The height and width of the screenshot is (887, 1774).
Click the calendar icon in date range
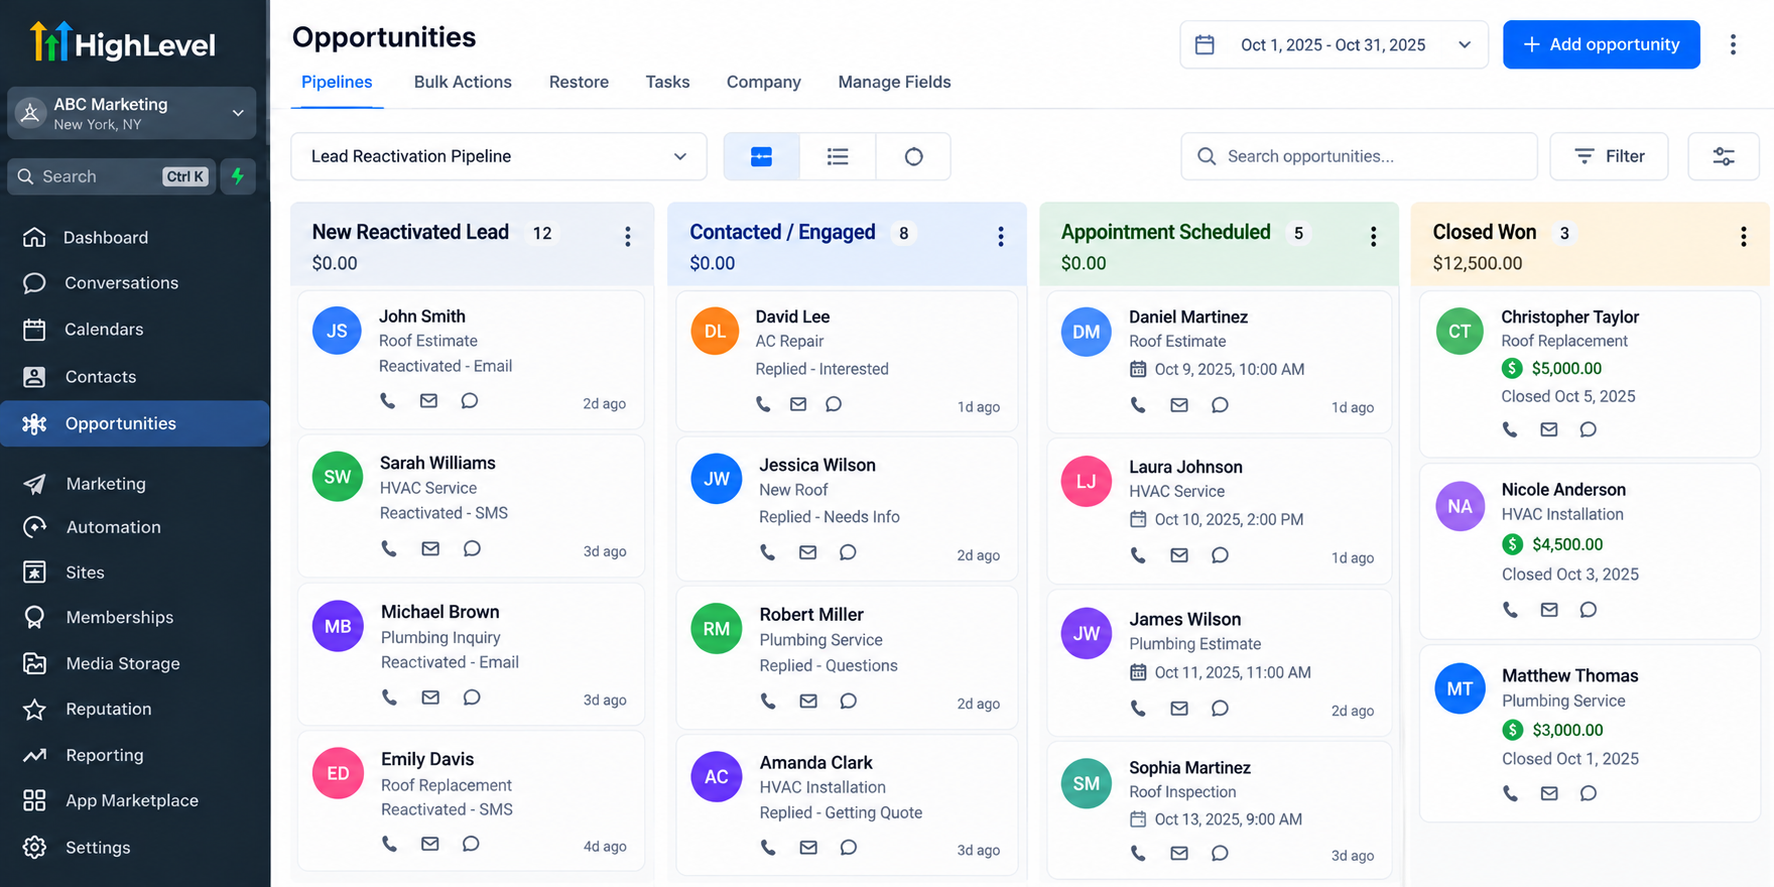click(x=1205, y=45)
